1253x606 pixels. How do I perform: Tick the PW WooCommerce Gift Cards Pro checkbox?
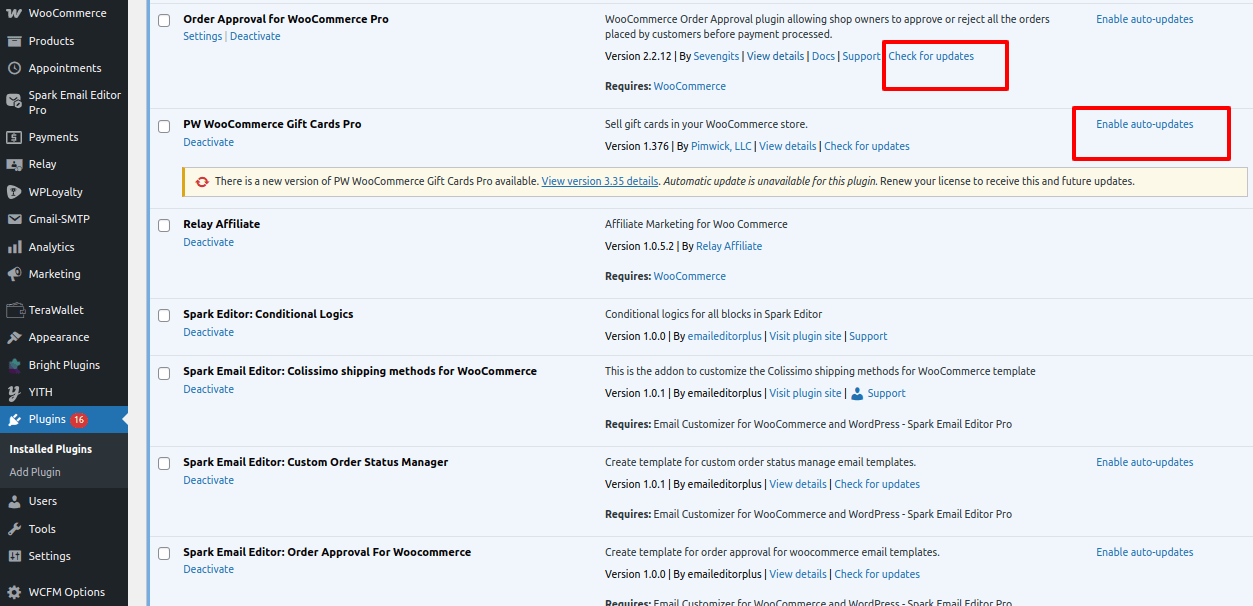click(x=164, y=126)
